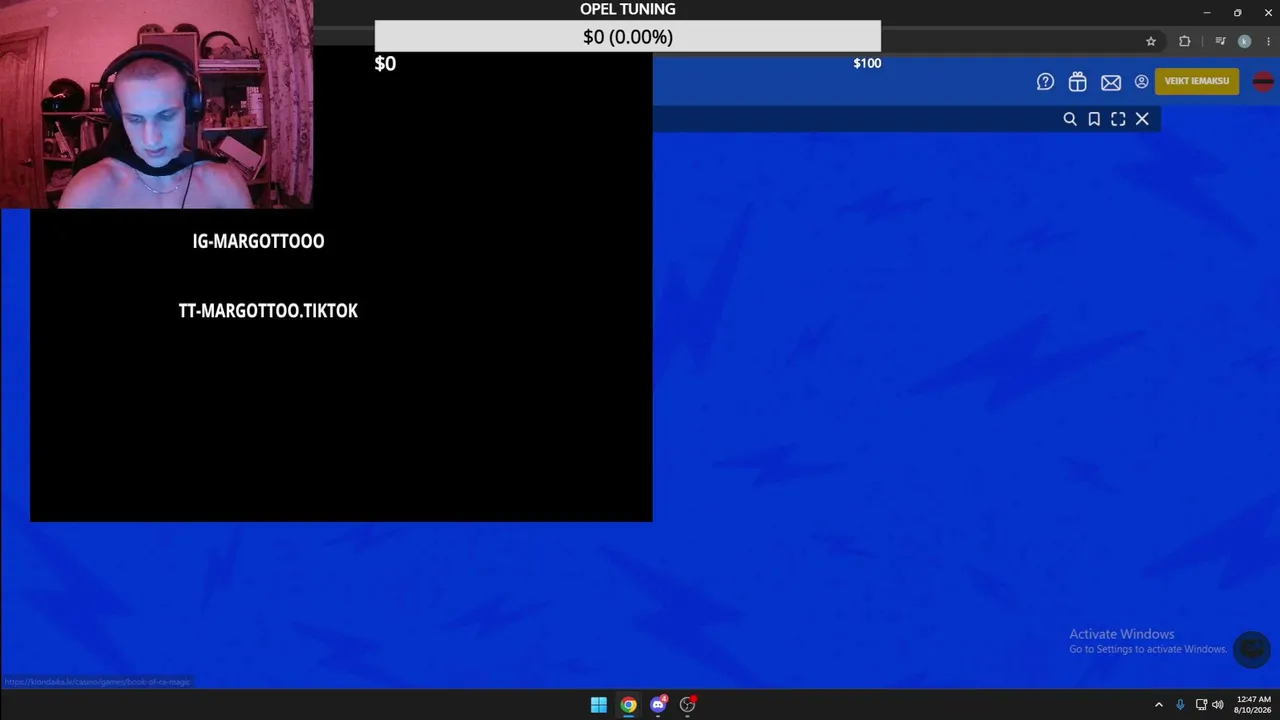The width and height of the screenshot is (1280, 720).
Task: Open the volume speaker icon in the tray
Action: point(1218,705)
